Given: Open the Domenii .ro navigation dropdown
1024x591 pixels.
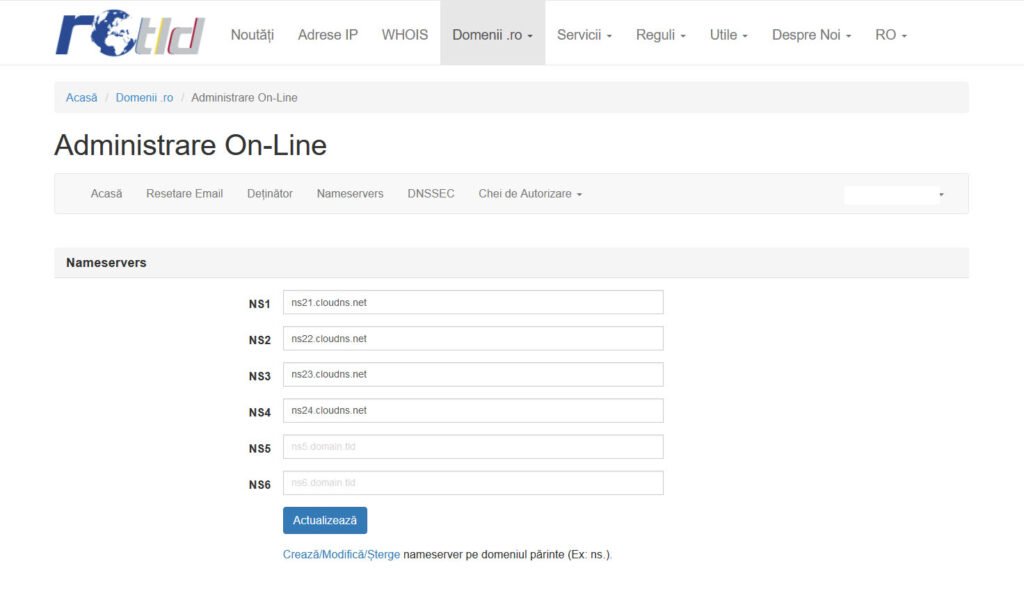Looking at the screenshot, I should tap(492, 33).
